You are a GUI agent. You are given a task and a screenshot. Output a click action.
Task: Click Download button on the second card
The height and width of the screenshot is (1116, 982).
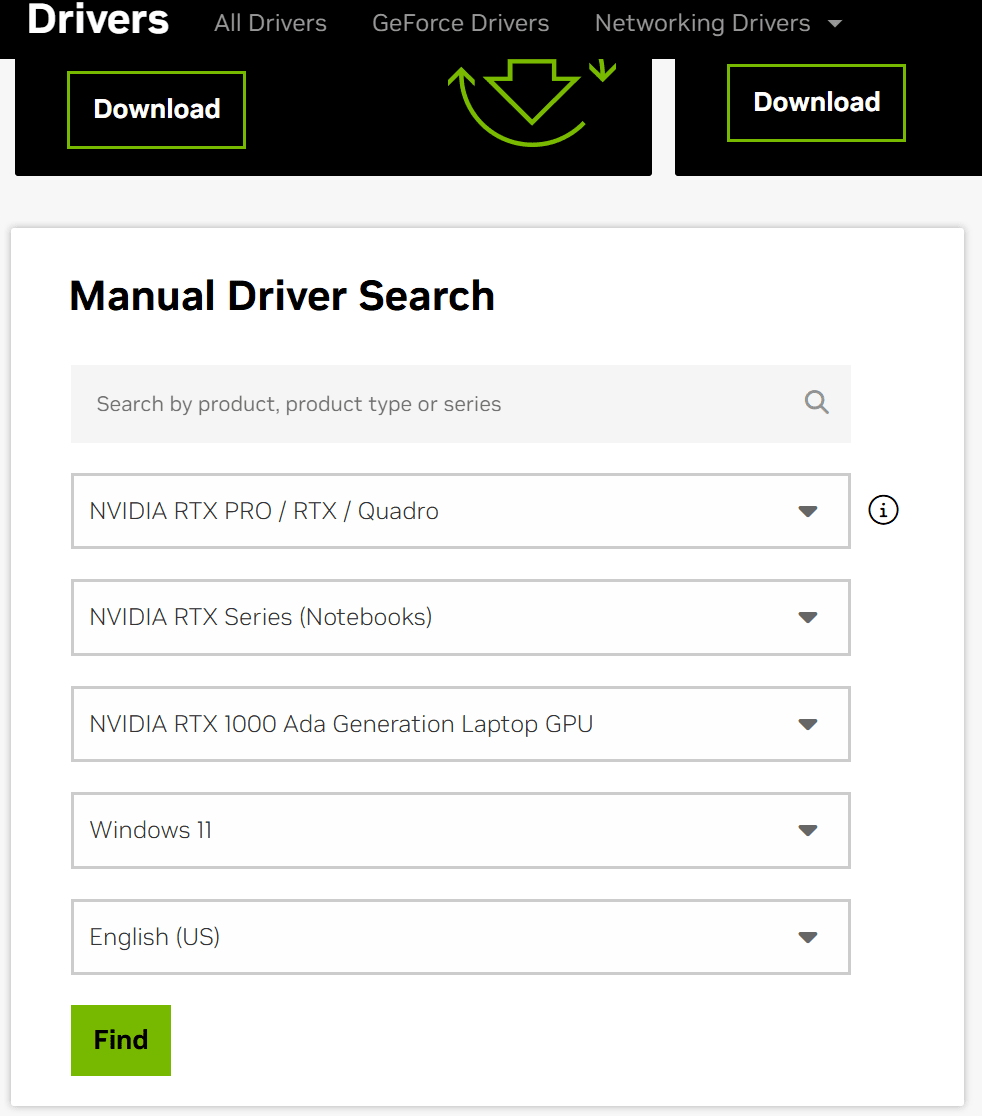(x=816, y=102)
